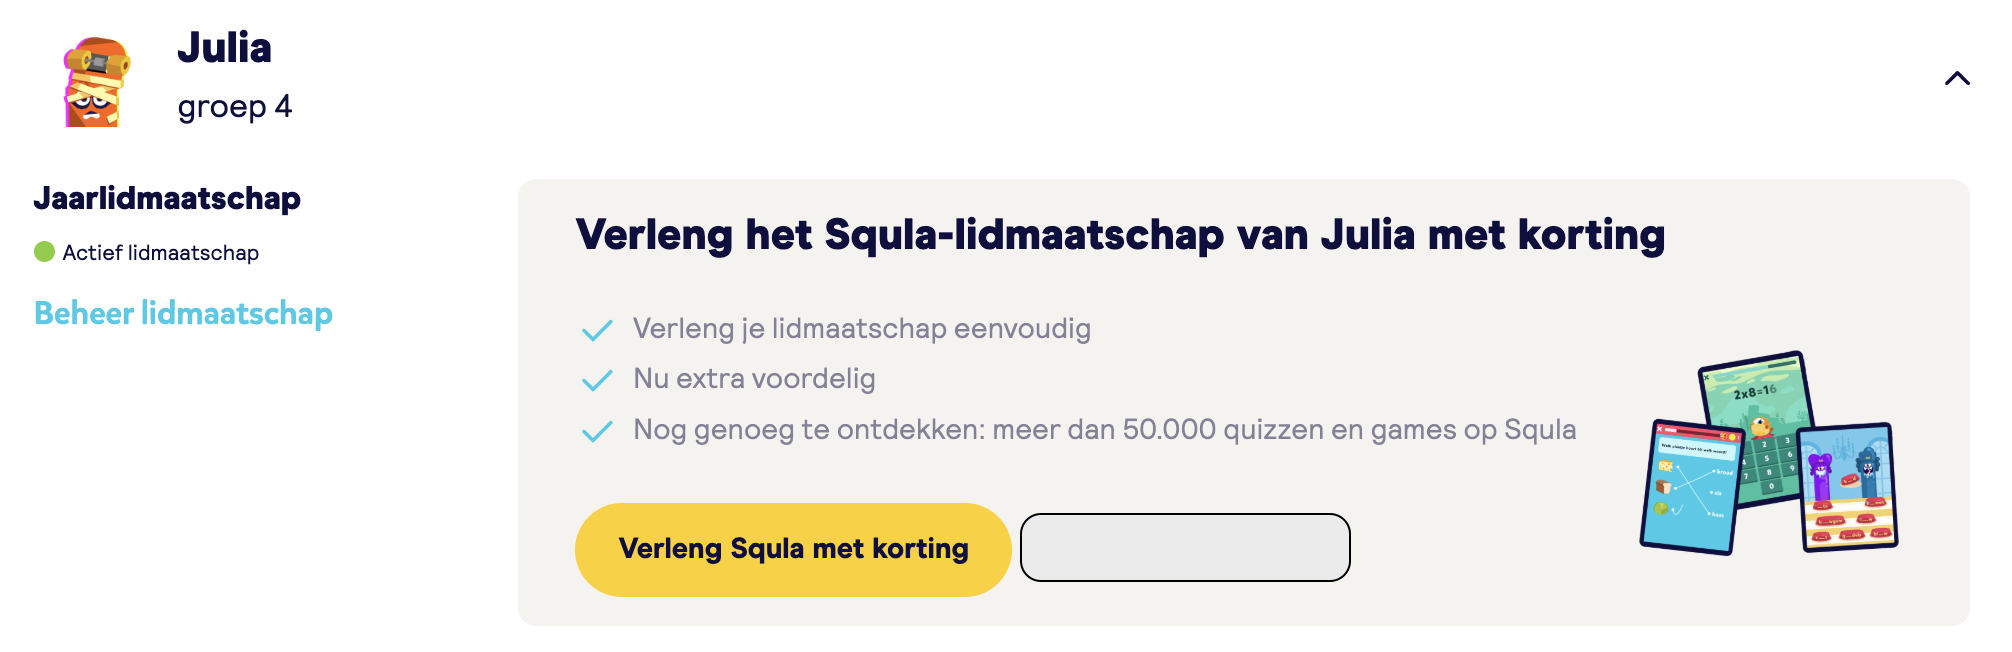The height and width of the screenshot is (652, 2012).
Task: Click the green active membership status dot
Action: (x=44, y=252)
